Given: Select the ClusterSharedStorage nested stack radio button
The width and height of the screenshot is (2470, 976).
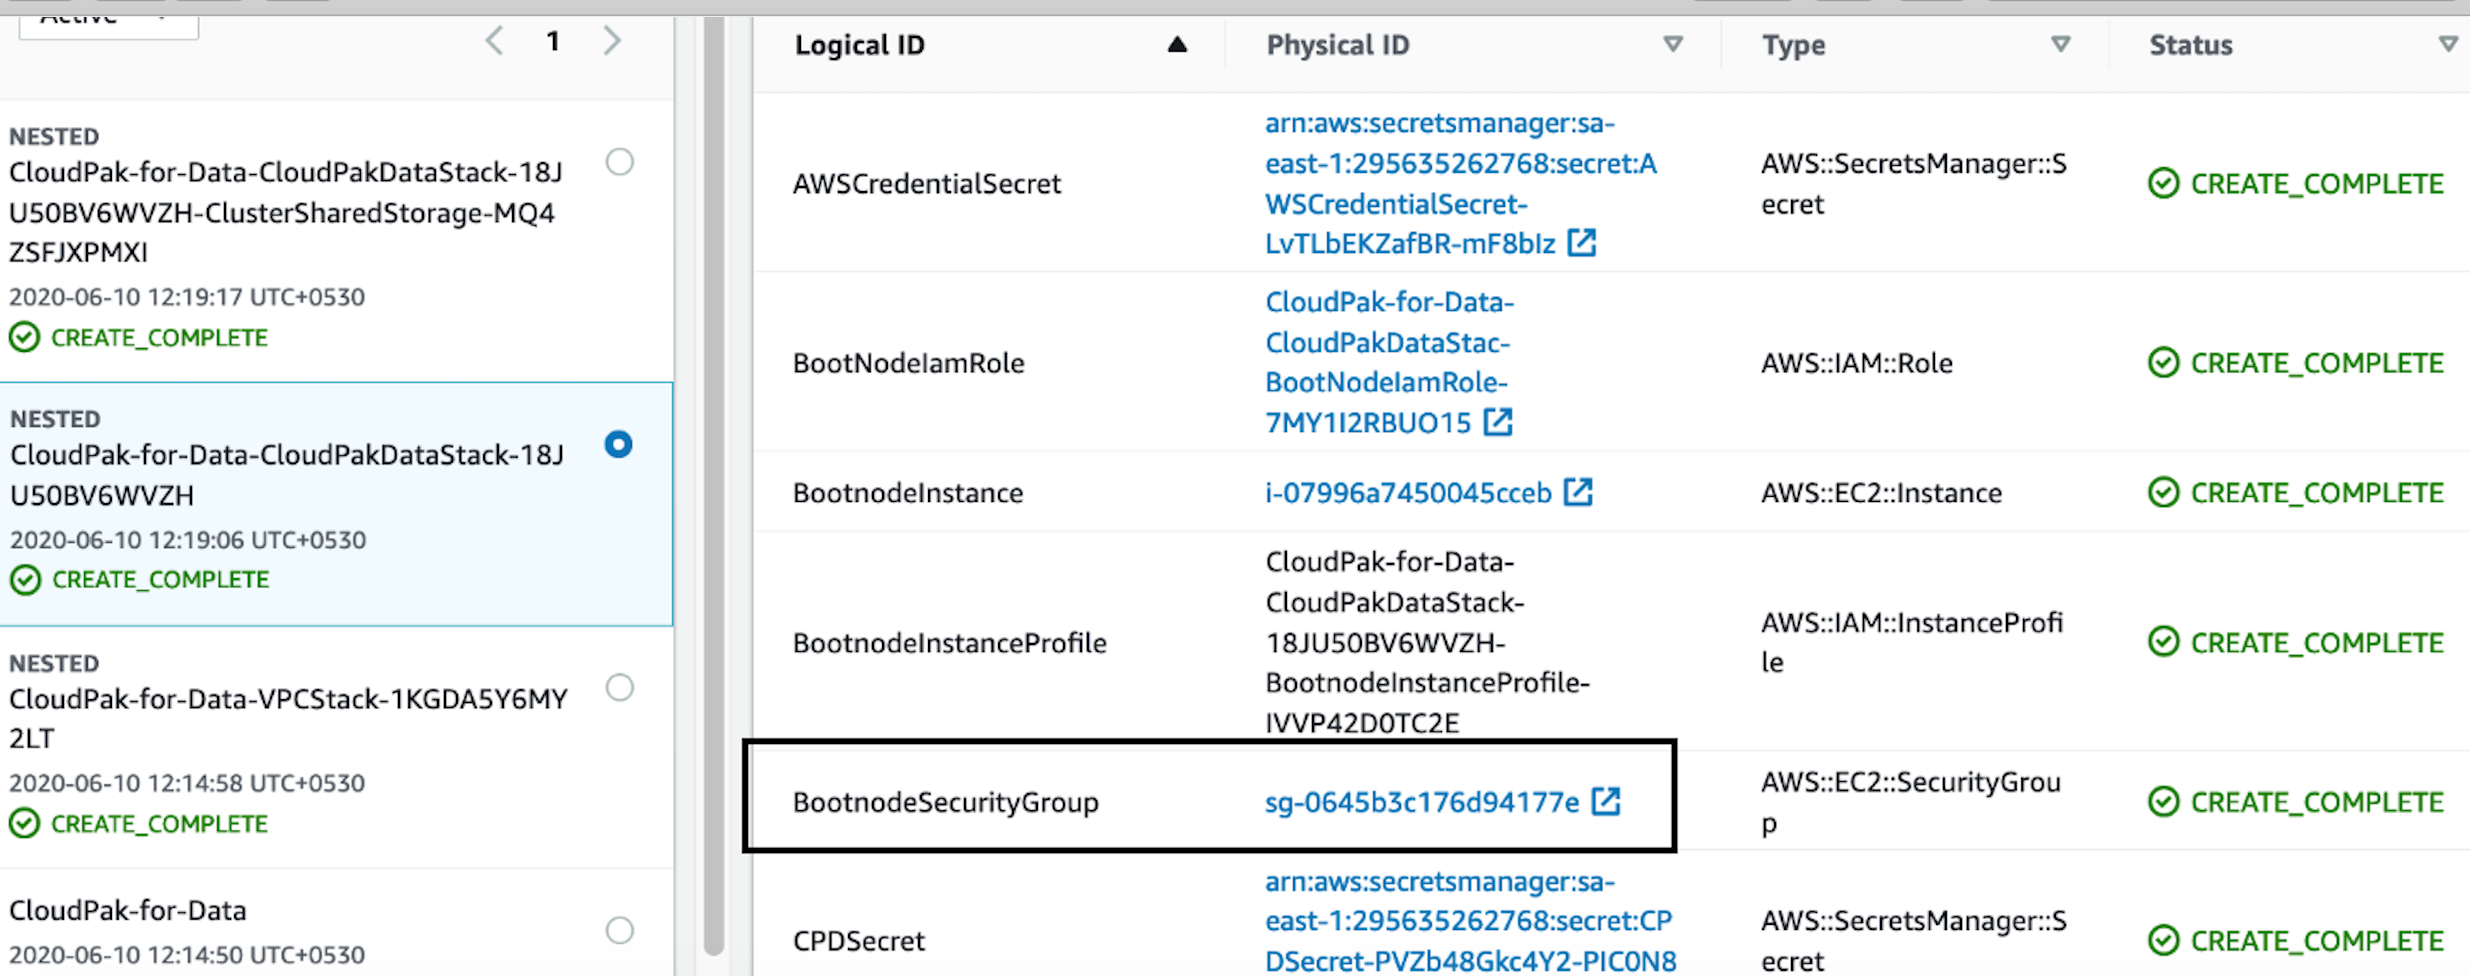Looking at the screenshot, I should pyautogui.click(x=620, y=162).
